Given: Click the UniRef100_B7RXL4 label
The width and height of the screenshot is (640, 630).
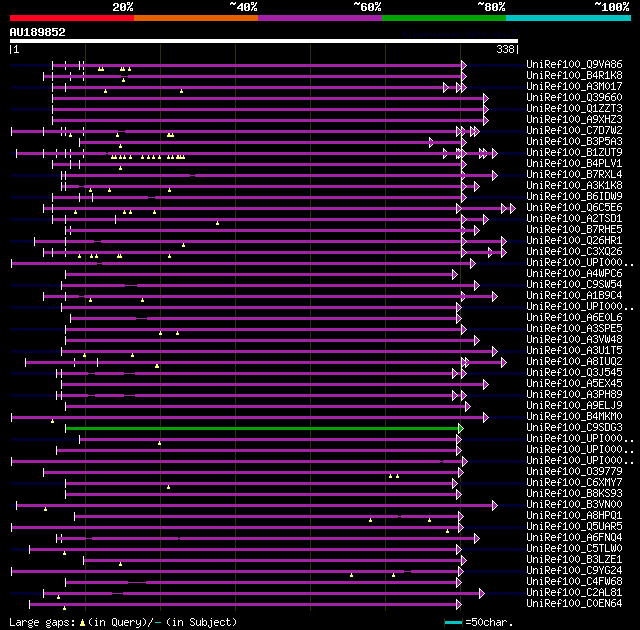Looking at the screenshot, I should (x=574, y=175).
